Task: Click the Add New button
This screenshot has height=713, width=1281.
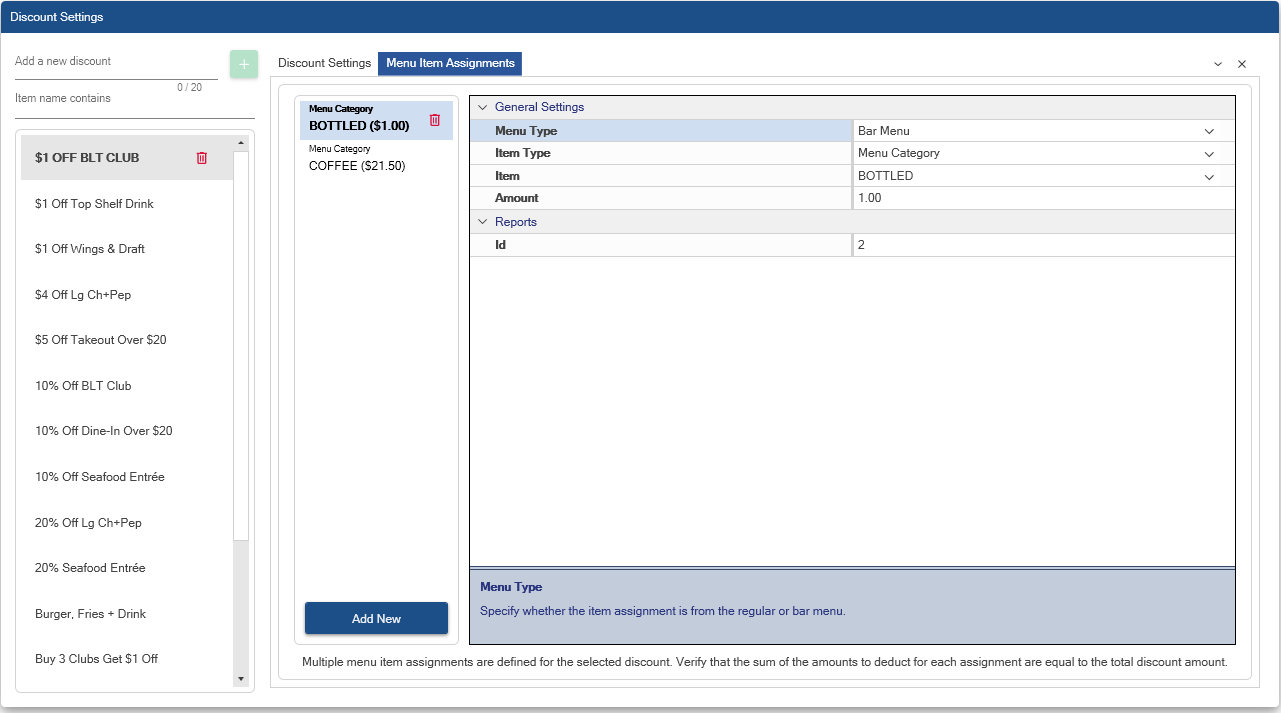Action: pyautogui.click(x=376, y=619)
